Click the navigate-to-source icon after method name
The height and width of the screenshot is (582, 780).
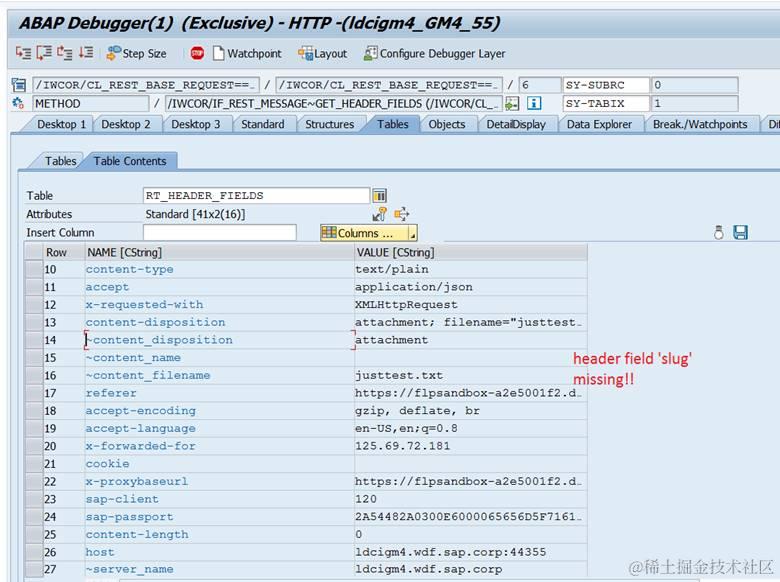[x=511, y=103]
